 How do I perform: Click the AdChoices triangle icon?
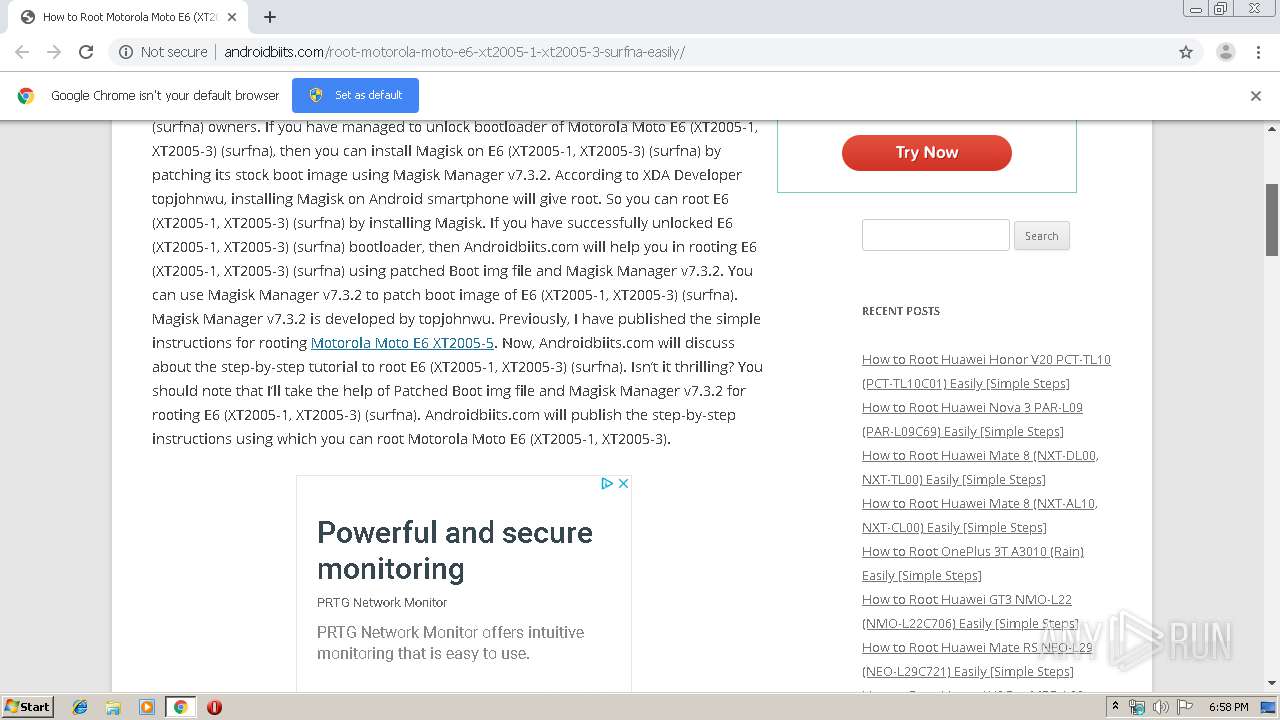(606, 483)
